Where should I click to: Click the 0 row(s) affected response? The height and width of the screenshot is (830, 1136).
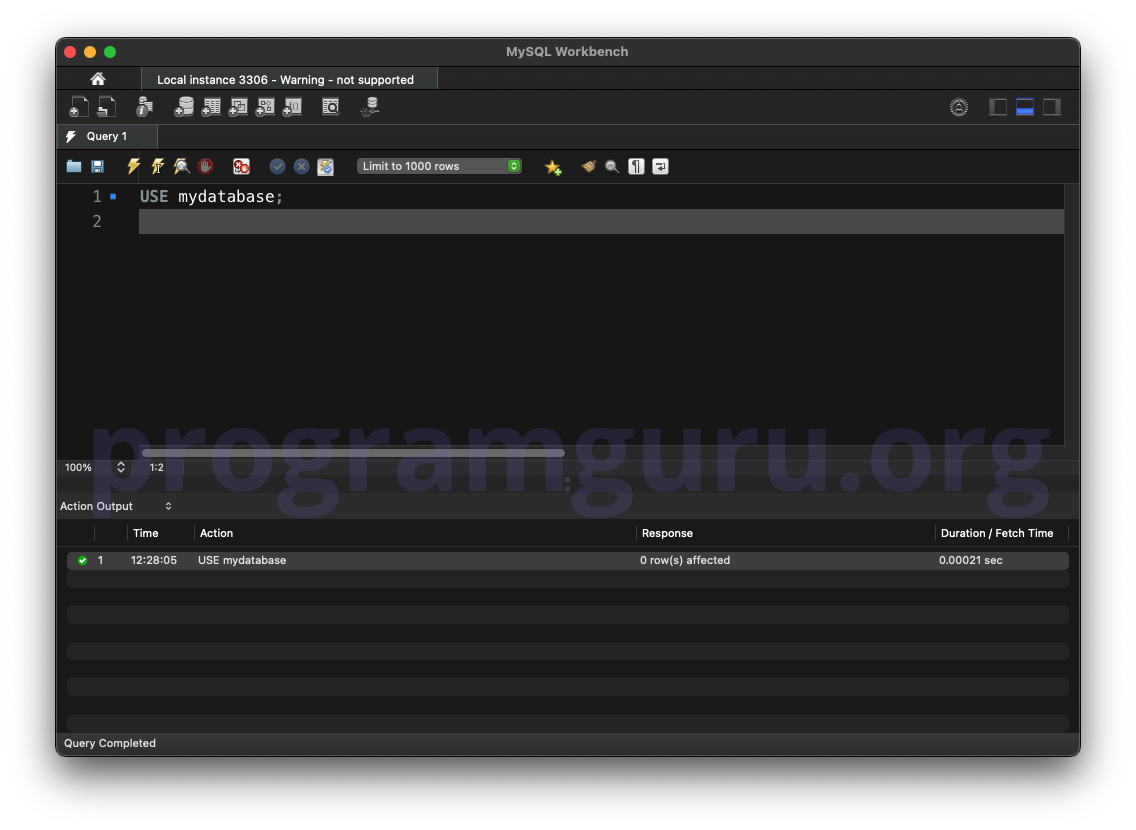point(685,561)
